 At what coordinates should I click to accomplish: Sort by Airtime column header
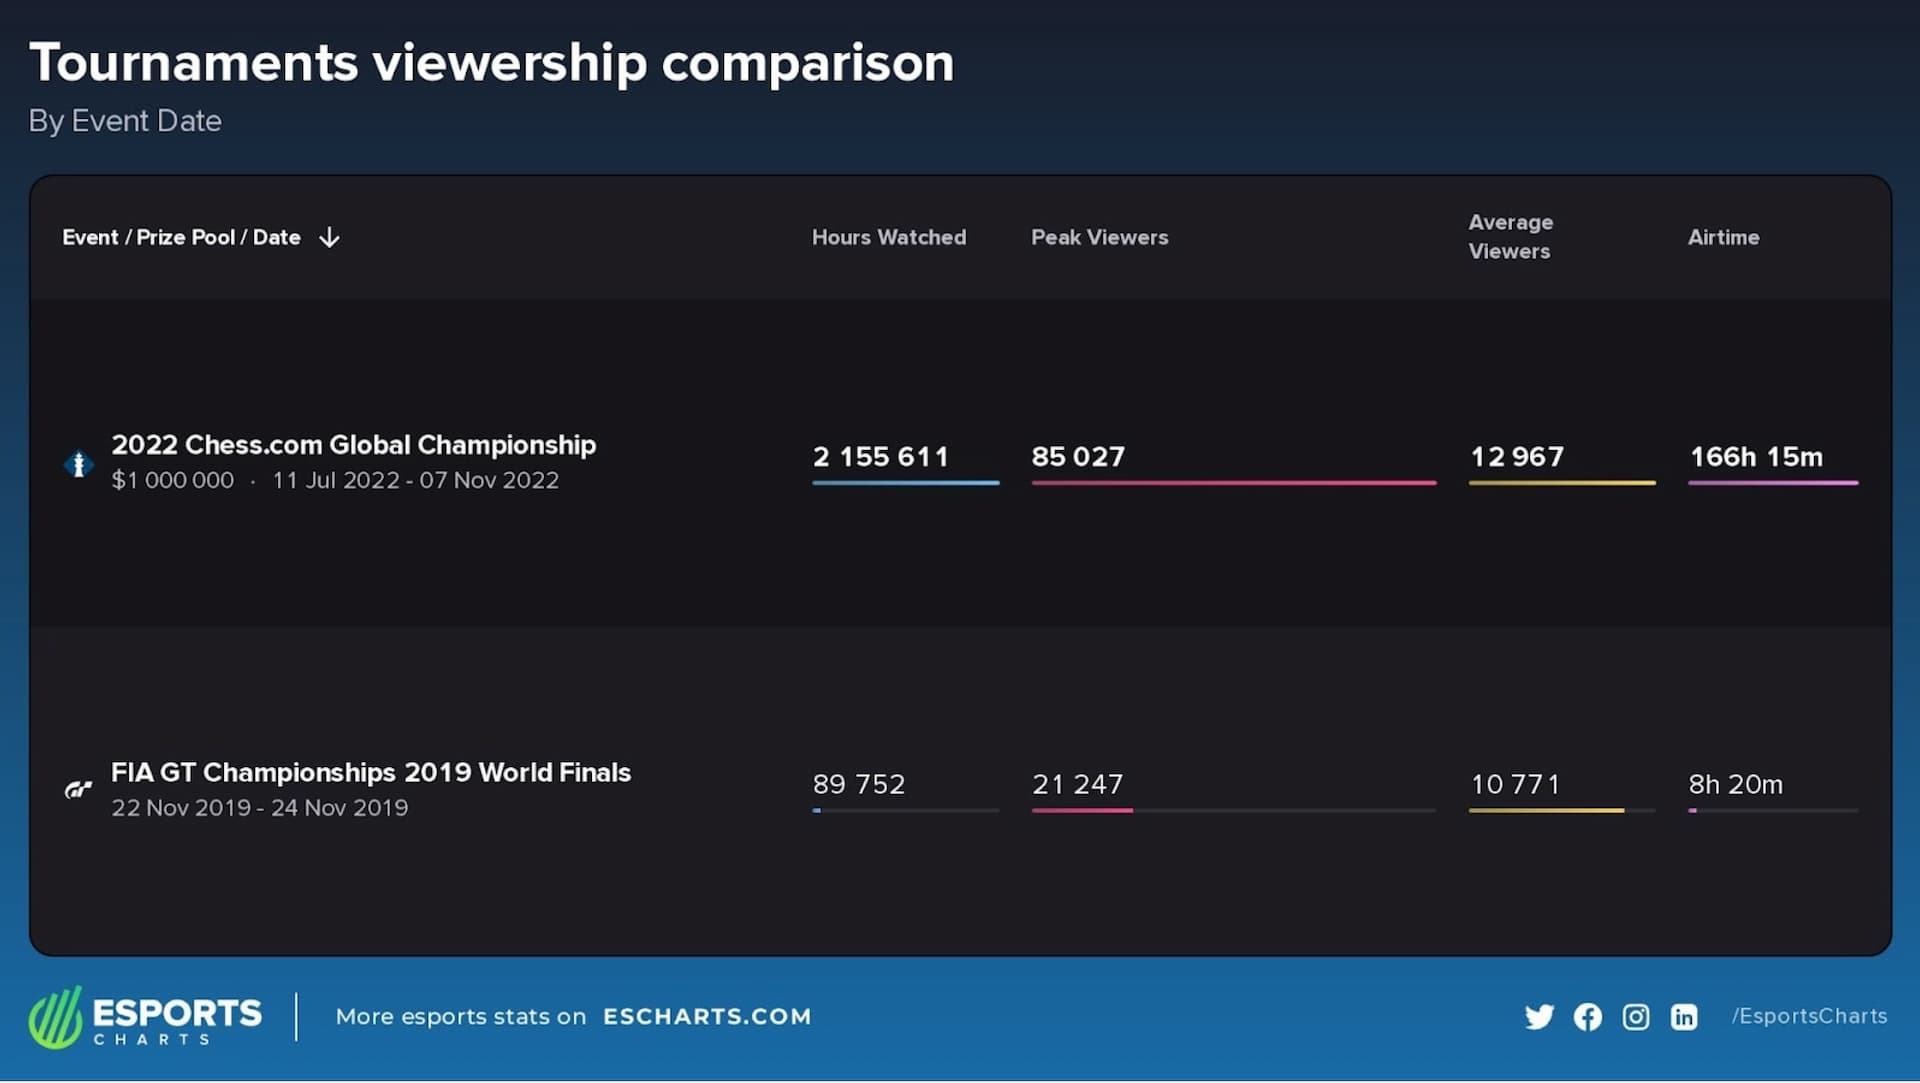tap(1723, 238)
